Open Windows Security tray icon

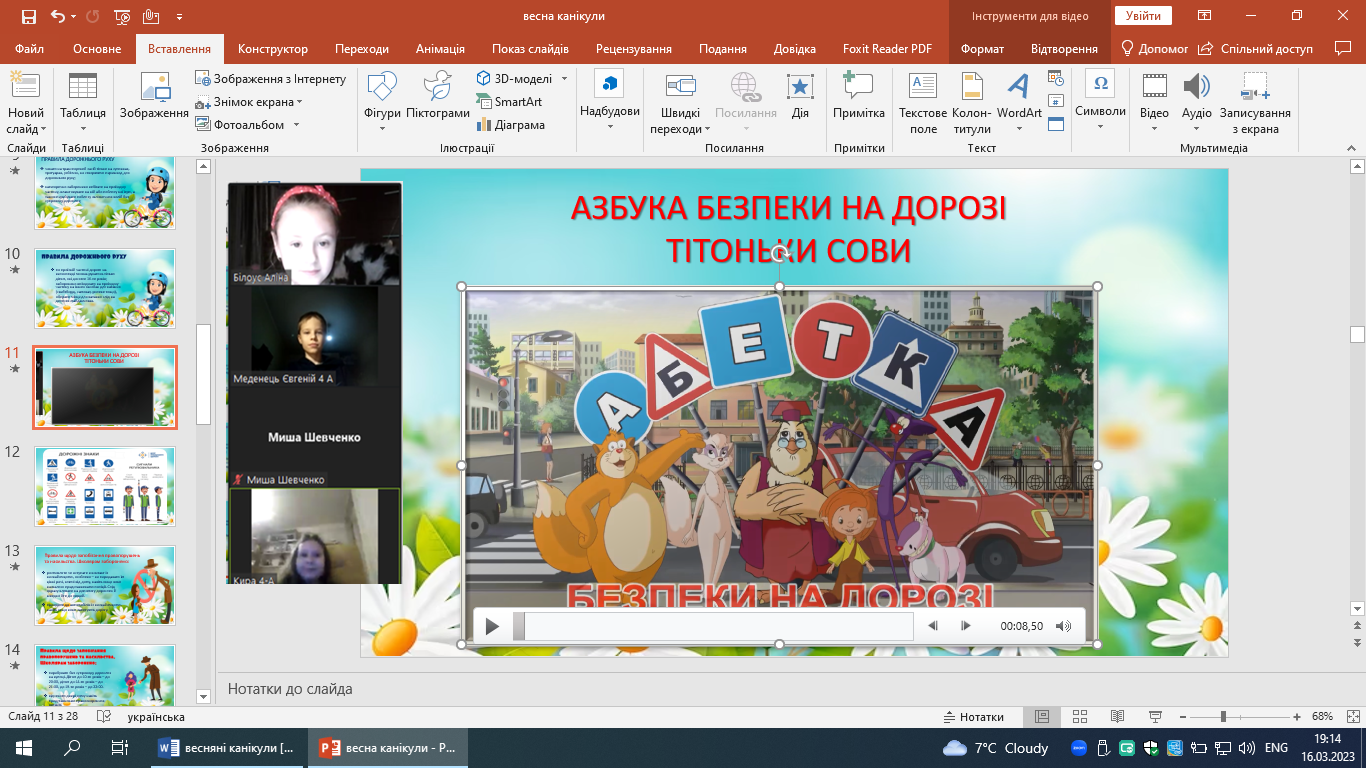pos(1152,748)
